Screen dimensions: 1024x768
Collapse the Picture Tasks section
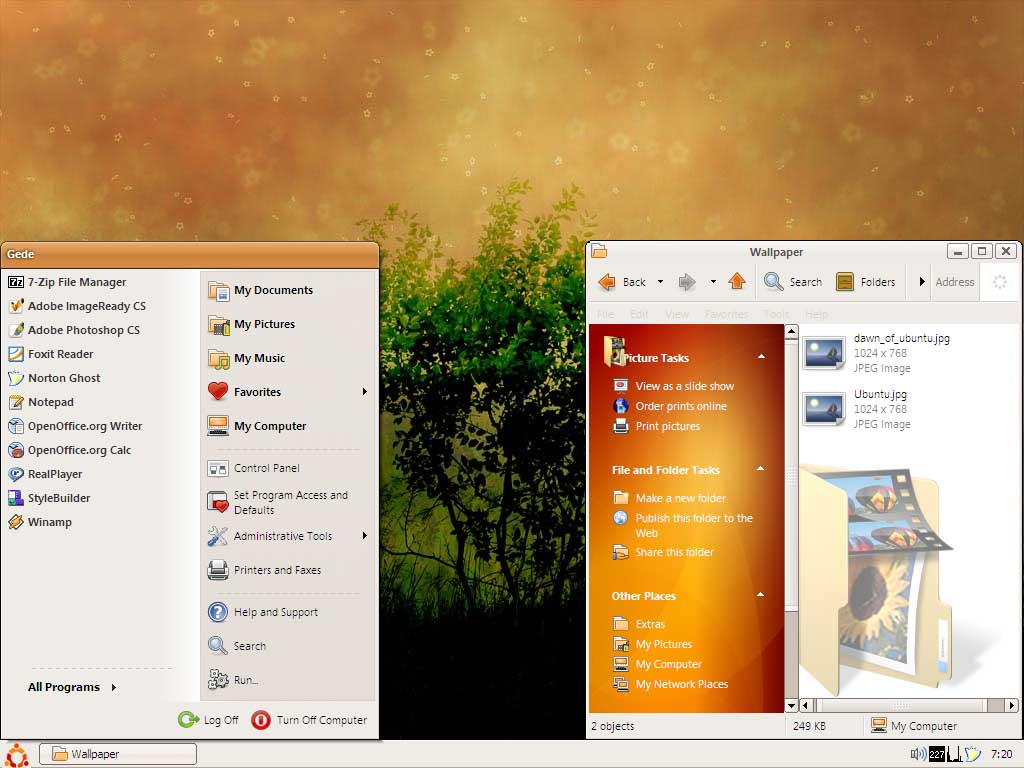[x=761, y=356]
